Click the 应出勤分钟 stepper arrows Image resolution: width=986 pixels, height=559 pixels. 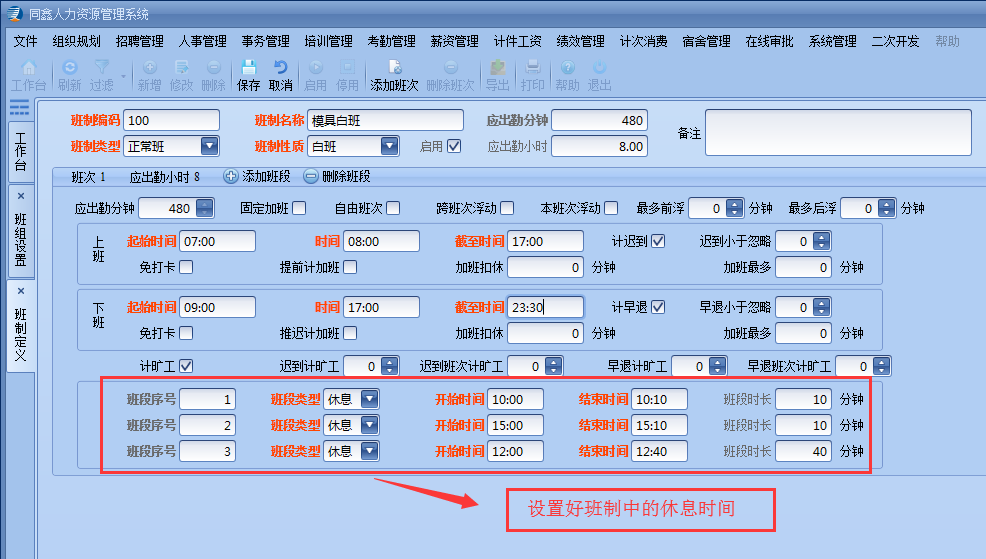[205, 208]
